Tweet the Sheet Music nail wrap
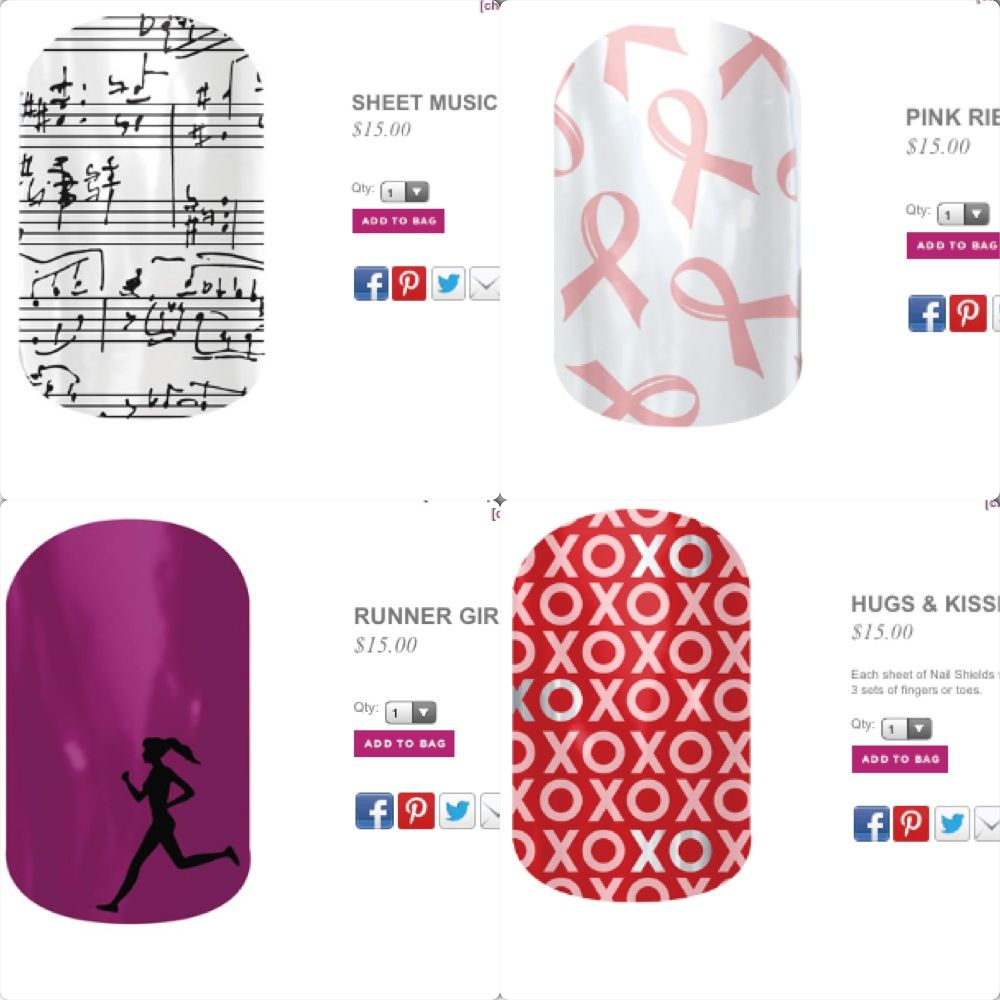The width and height of the screenshot is (1000, 1000). coord(448,283)
